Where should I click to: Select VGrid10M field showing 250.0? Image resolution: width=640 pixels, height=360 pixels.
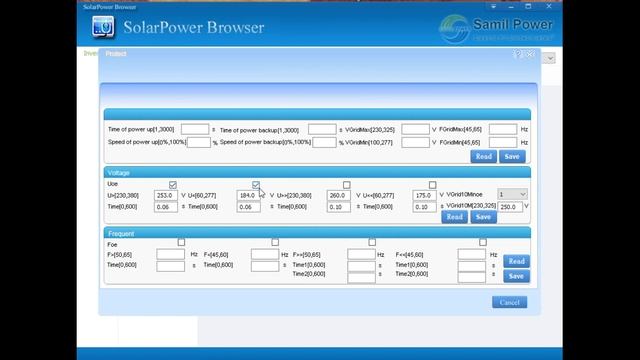click(x=510, y=207)
